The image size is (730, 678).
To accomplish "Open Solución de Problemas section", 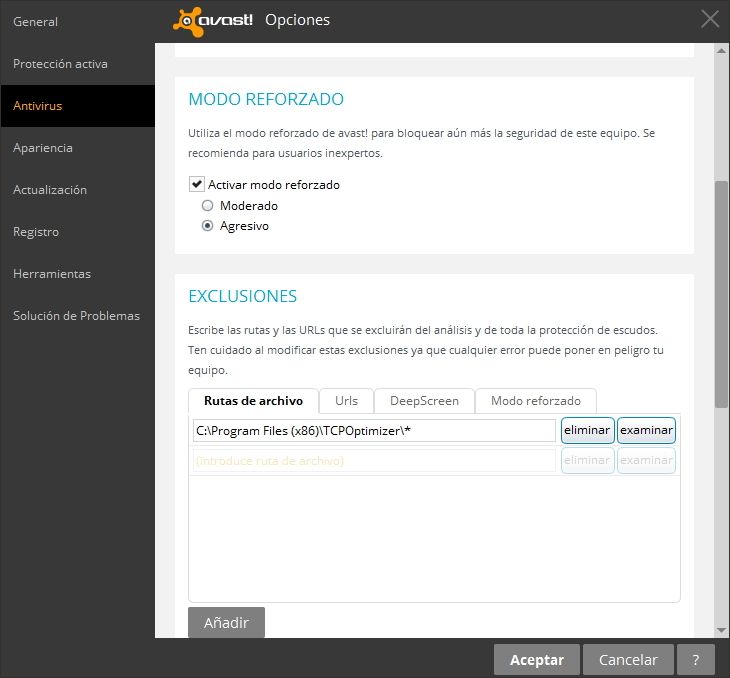I will (76, 315).
